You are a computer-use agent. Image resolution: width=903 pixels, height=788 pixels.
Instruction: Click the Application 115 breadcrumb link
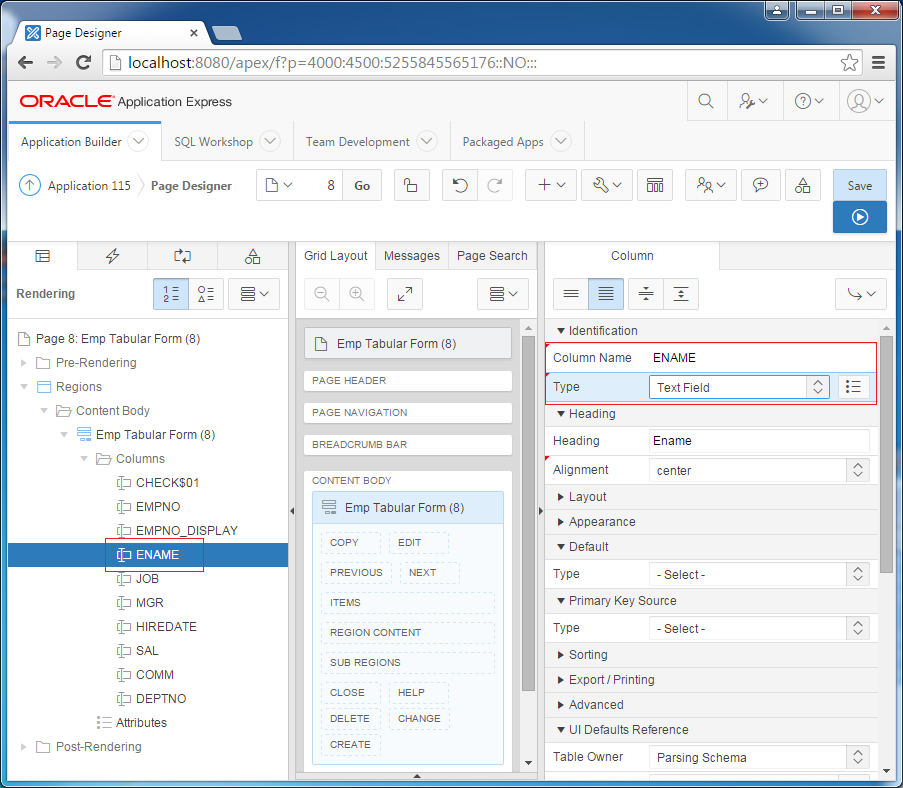tap(89, 185)
